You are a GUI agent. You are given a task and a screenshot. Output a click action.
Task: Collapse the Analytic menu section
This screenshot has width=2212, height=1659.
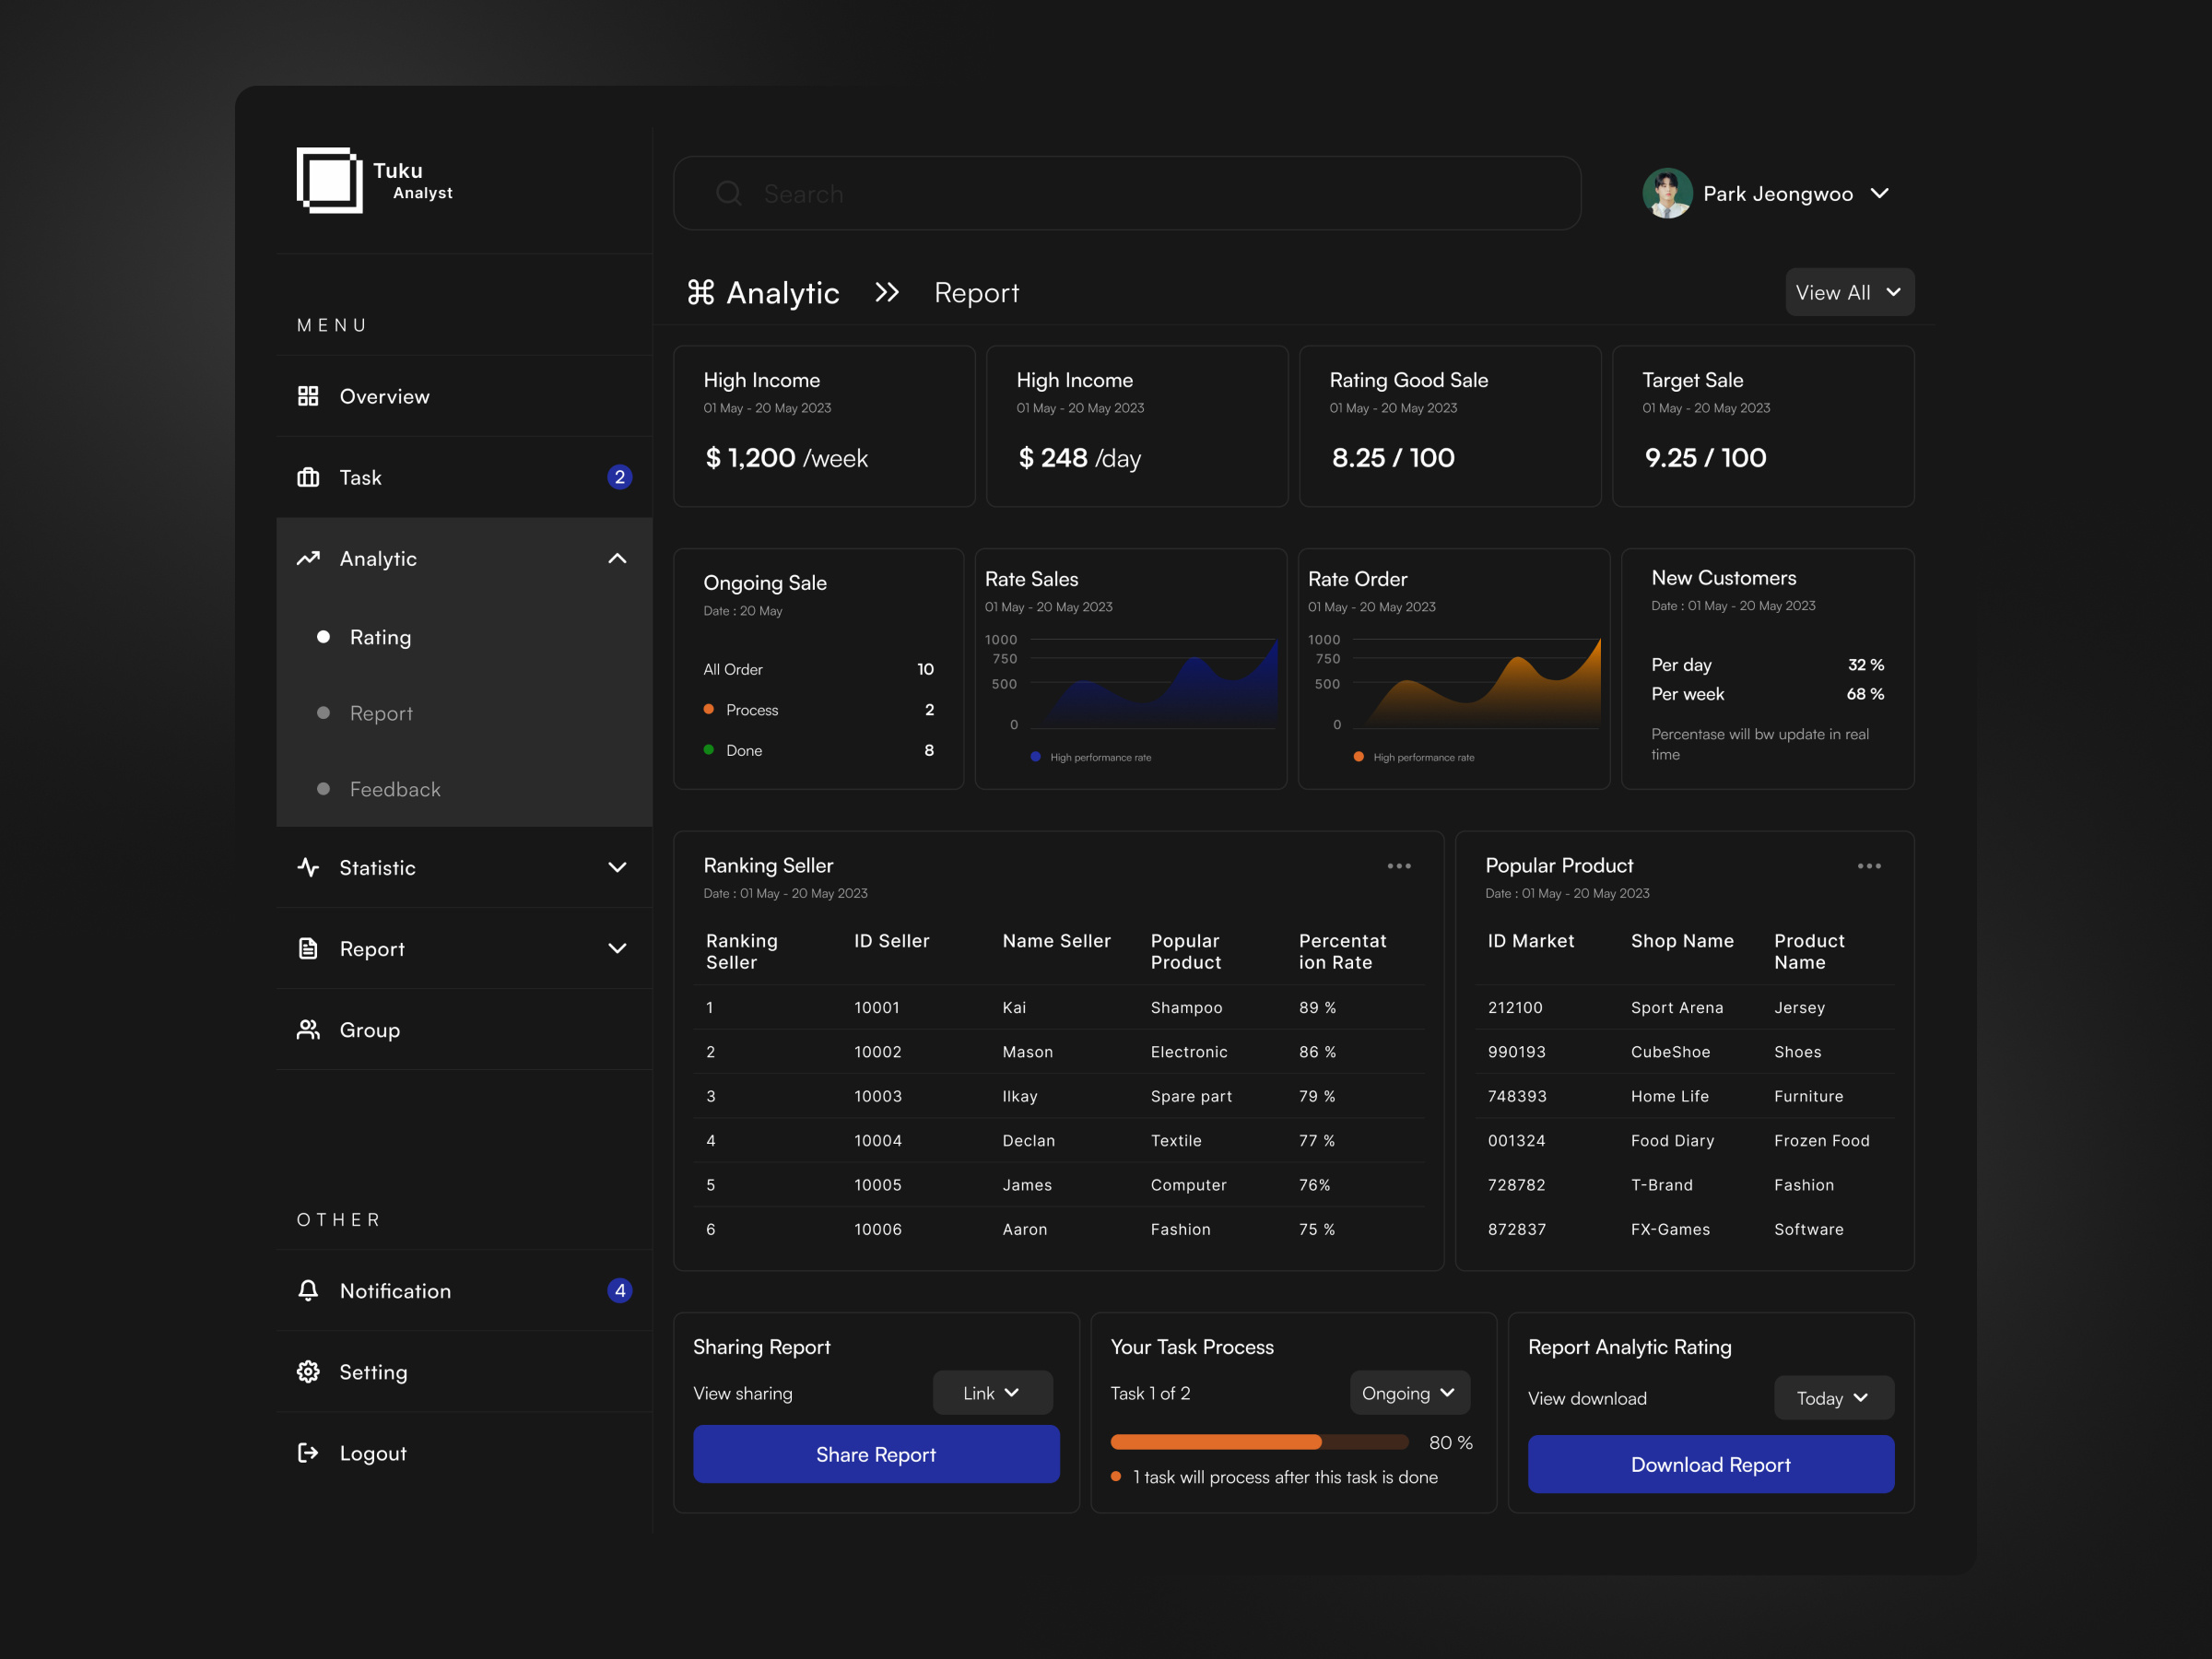tap(617, 558)
